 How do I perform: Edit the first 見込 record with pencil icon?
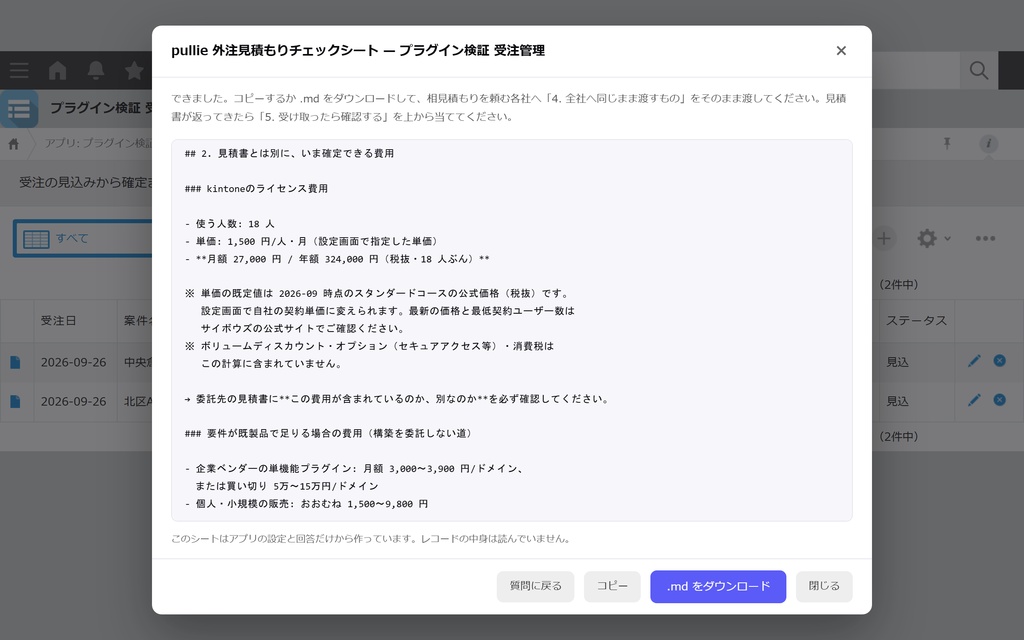coord(974,361)
